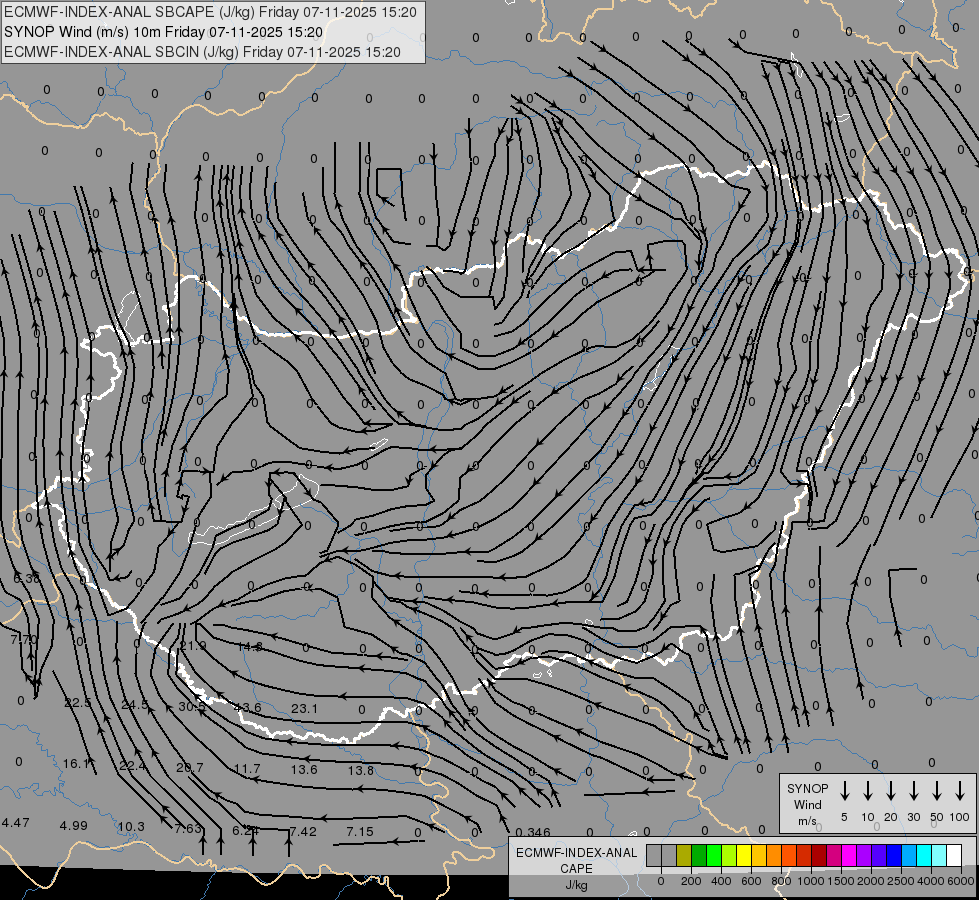Click the 21.9 CAPE value on map
This screenshot has width=979, height=900.
click(x=193, y=645)
